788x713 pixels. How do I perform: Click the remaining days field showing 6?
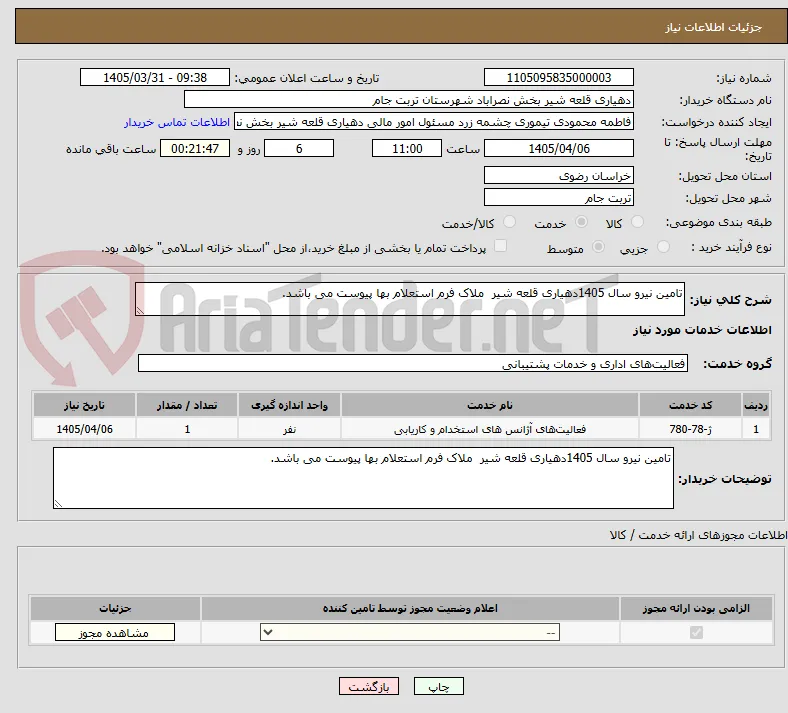[299, 148]
